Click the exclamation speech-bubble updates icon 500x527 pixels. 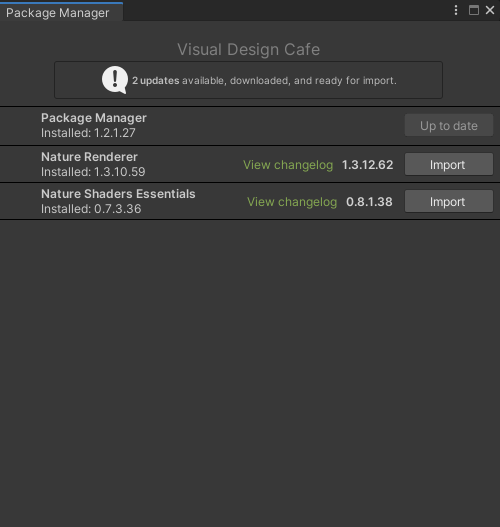[115, 80]
